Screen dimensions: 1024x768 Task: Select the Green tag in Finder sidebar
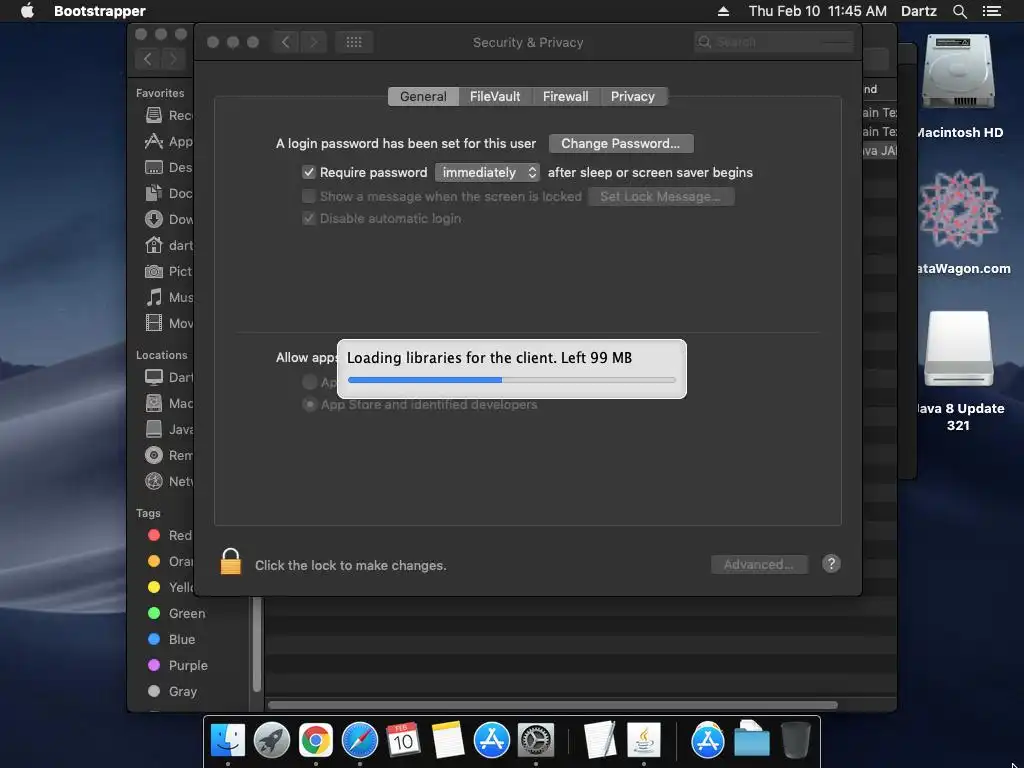[176, 613]
